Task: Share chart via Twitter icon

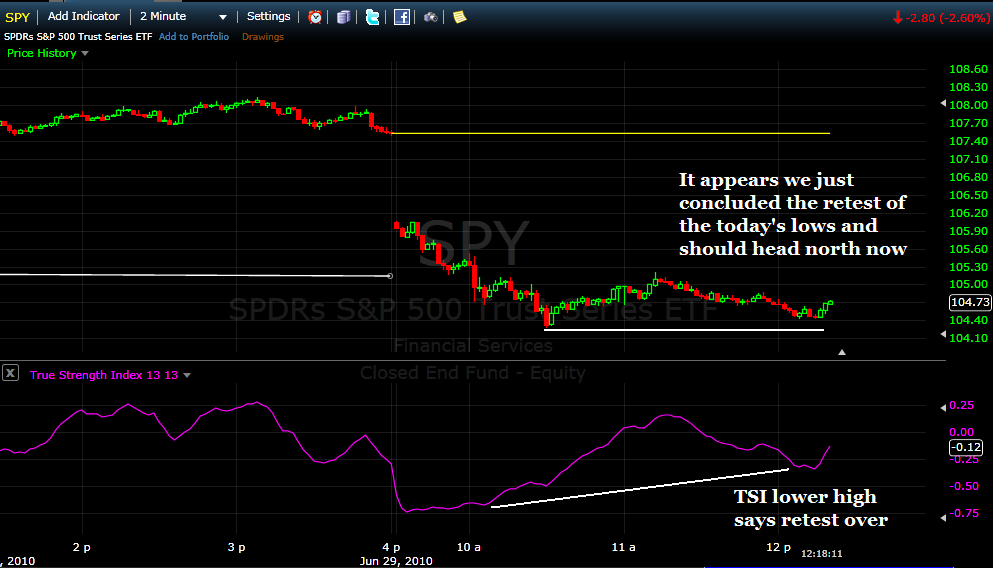Action: tap(372, 17)
